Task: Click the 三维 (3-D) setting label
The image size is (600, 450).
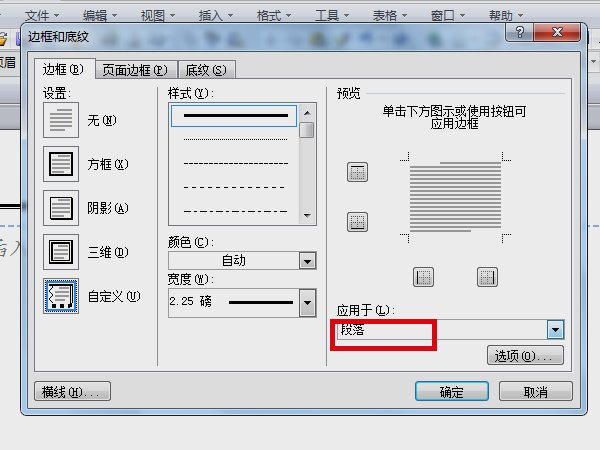Action: (x=108, y=252)
